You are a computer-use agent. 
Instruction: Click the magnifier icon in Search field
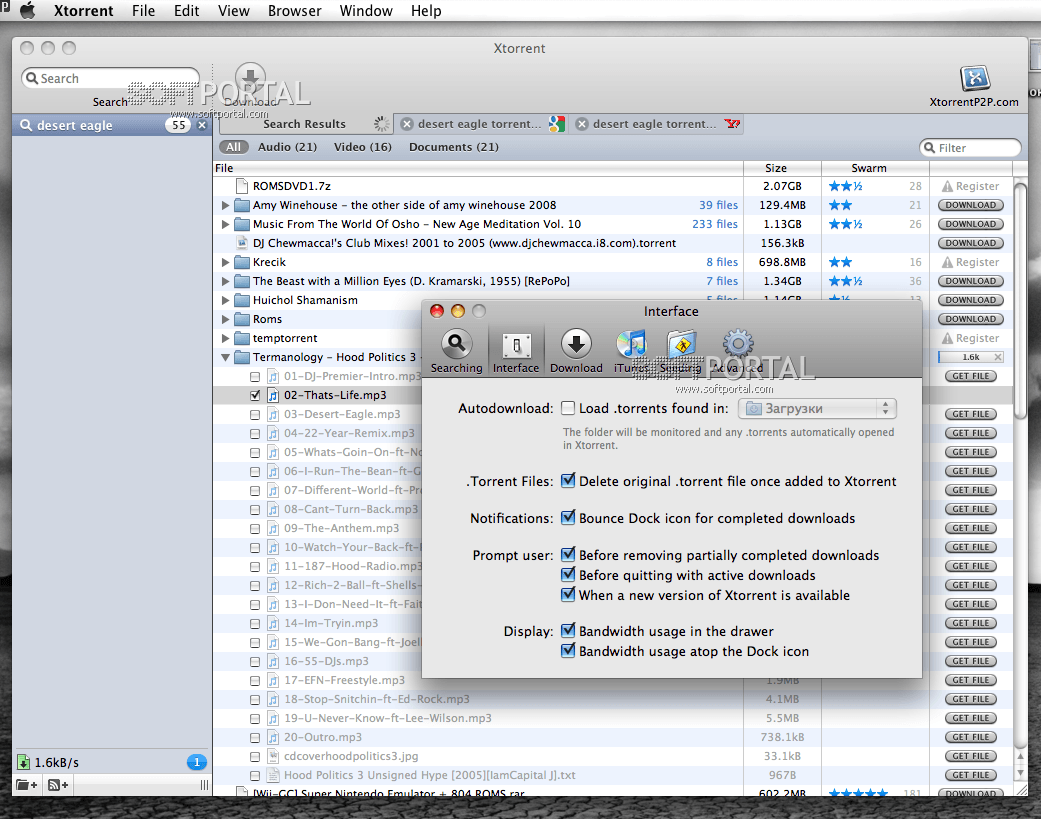32,78
